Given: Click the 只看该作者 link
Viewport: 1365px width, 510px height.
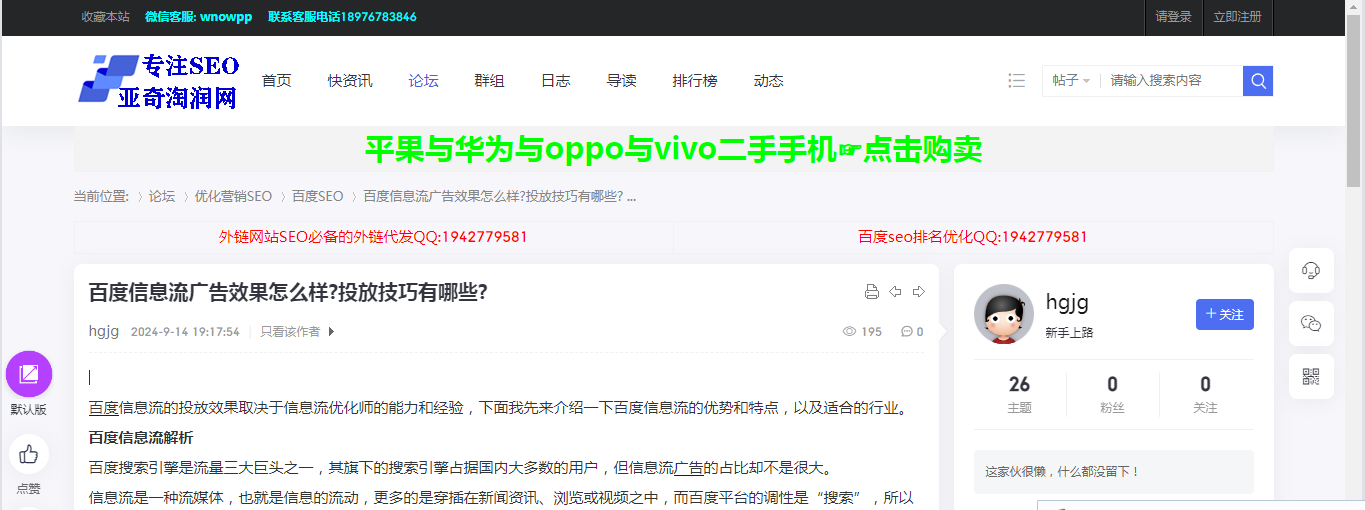Looking at the screenshot, I should [x=291, y=332].
